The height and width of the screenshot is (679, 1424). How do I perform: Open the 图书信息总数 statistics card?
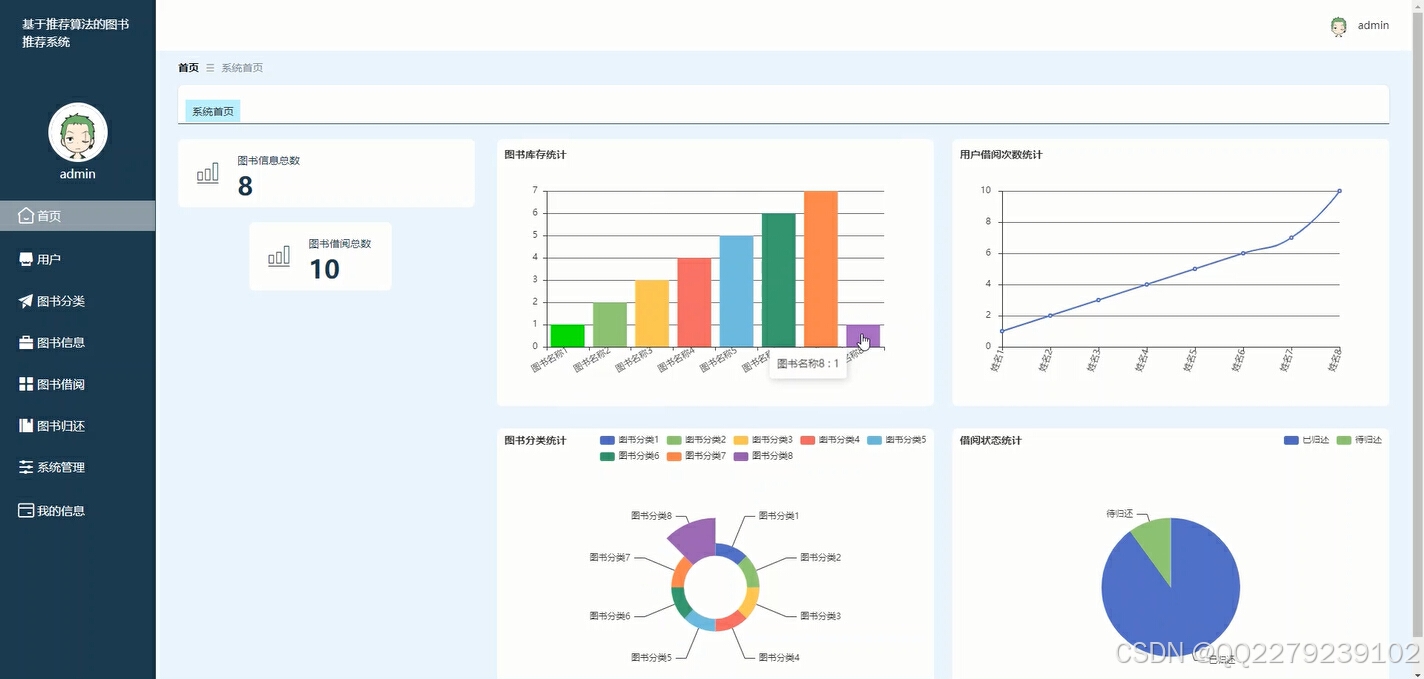pyautogui.click(x=327, y=172)
